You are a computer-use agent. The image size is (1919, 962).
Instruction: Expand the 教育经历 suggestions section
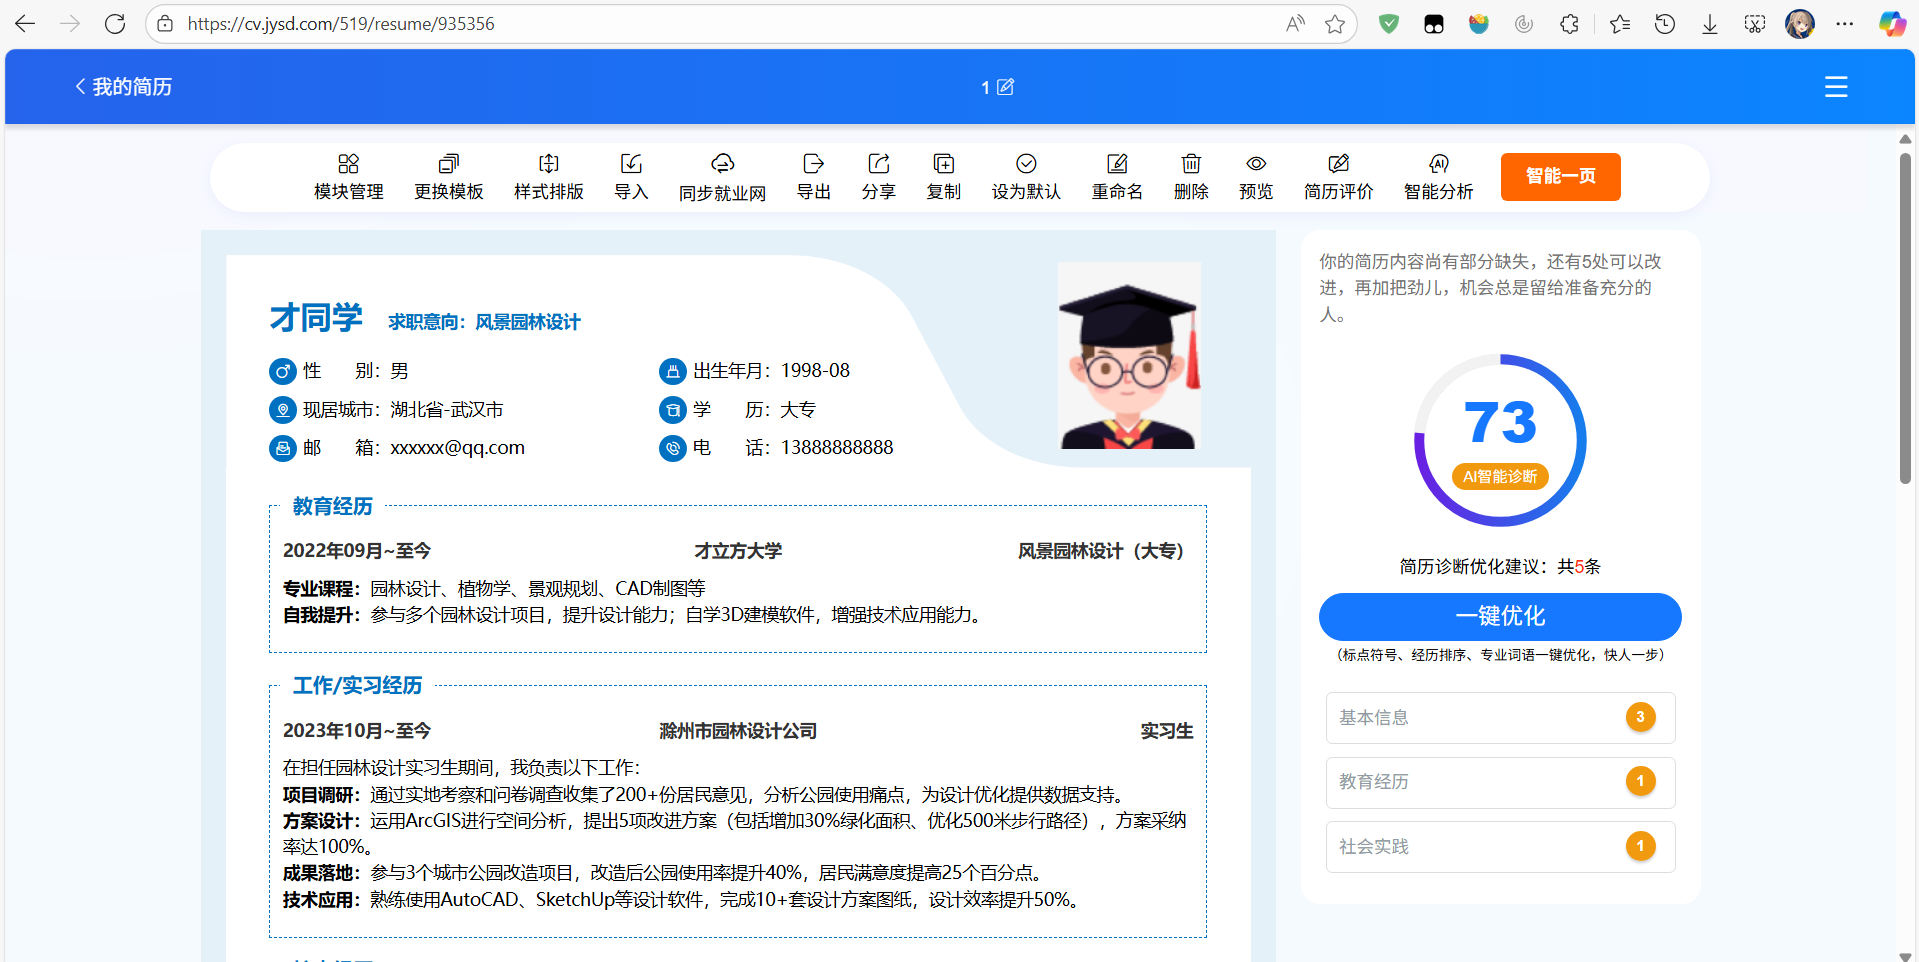click(x=1498, y=782)
